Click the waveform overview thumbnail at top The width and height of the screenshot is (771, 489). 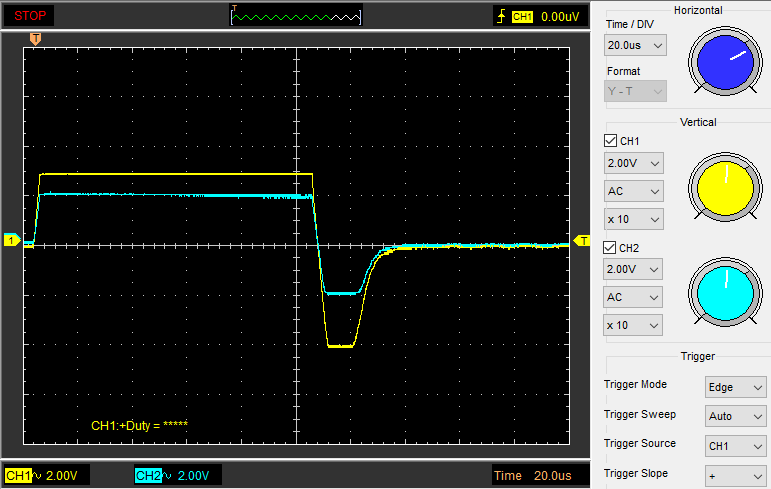296,16
